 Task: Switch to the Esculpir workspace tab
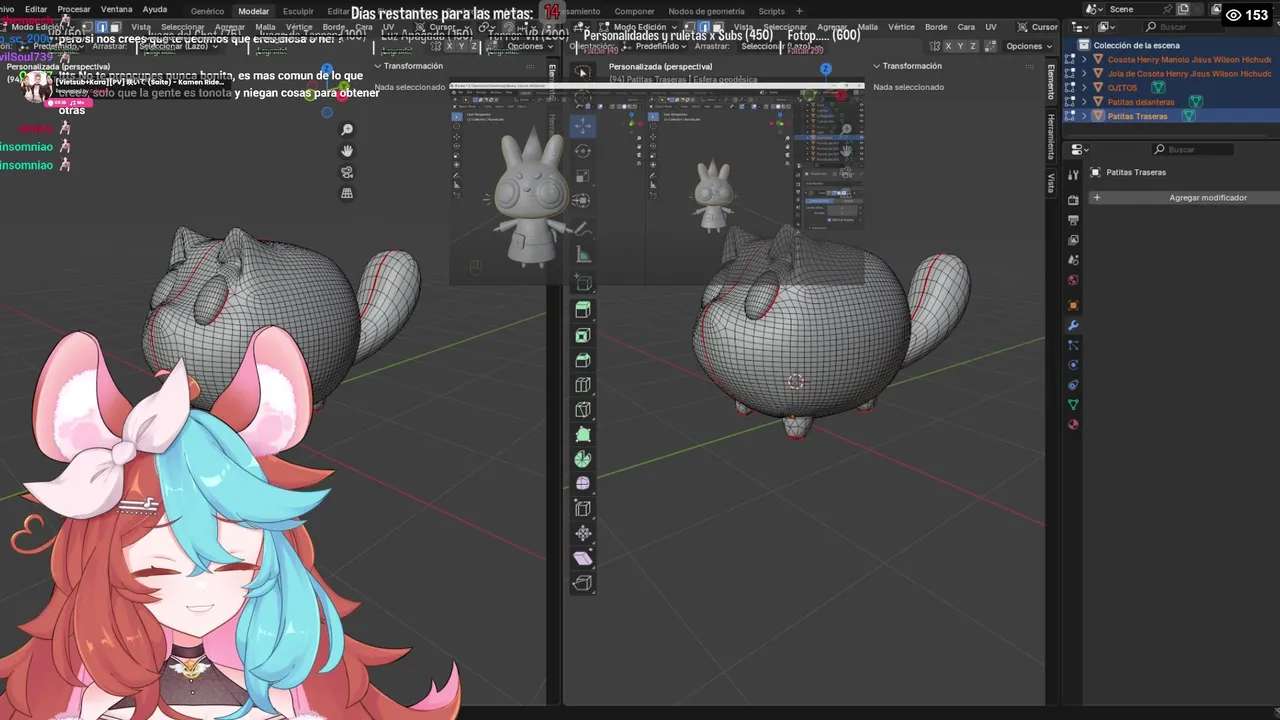pos(298,11)
